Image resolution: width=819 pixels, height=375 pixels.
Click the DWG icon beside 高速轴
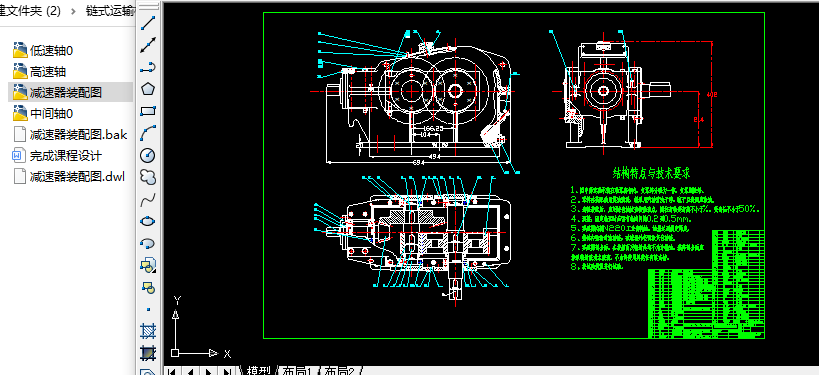(x=20, y=71)
